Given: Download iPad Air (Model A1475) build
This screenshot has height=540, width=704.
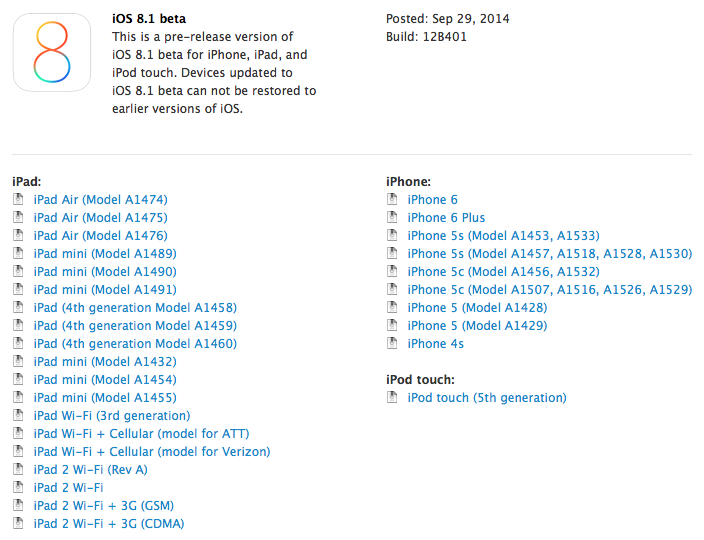Looking at the screenshot, I should pyautogui.click(x=100, y=218).
